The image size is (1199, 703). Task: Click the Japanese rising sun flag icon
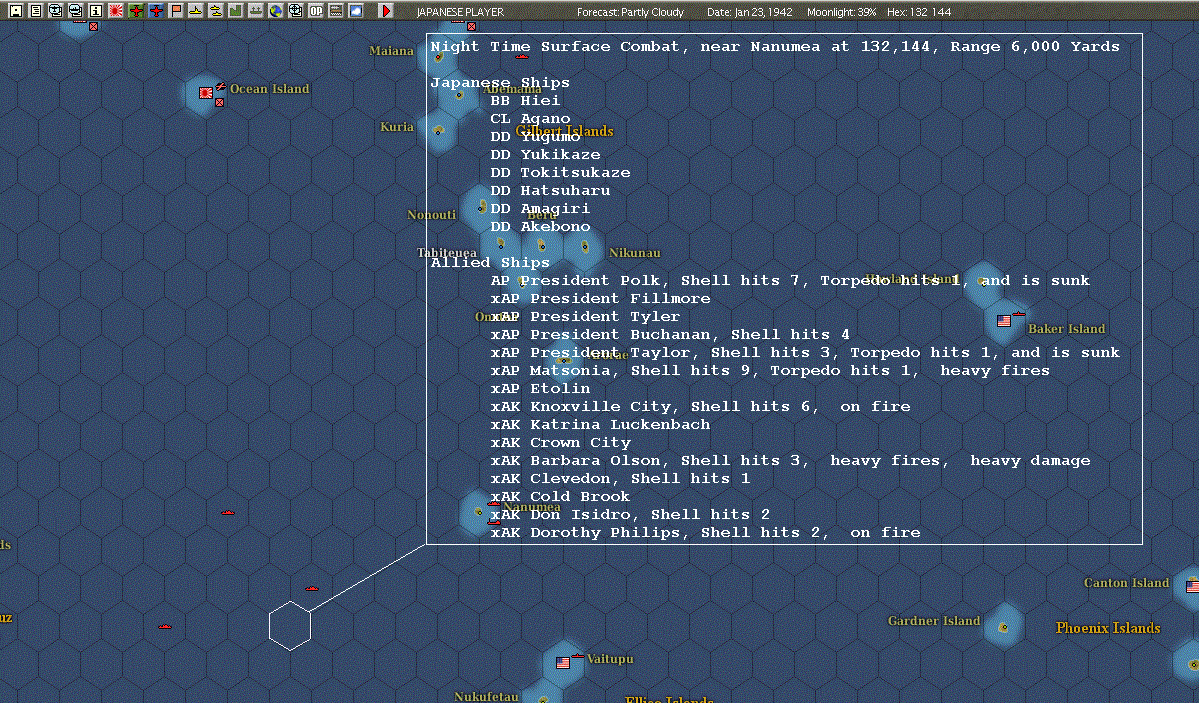point(115,11)
